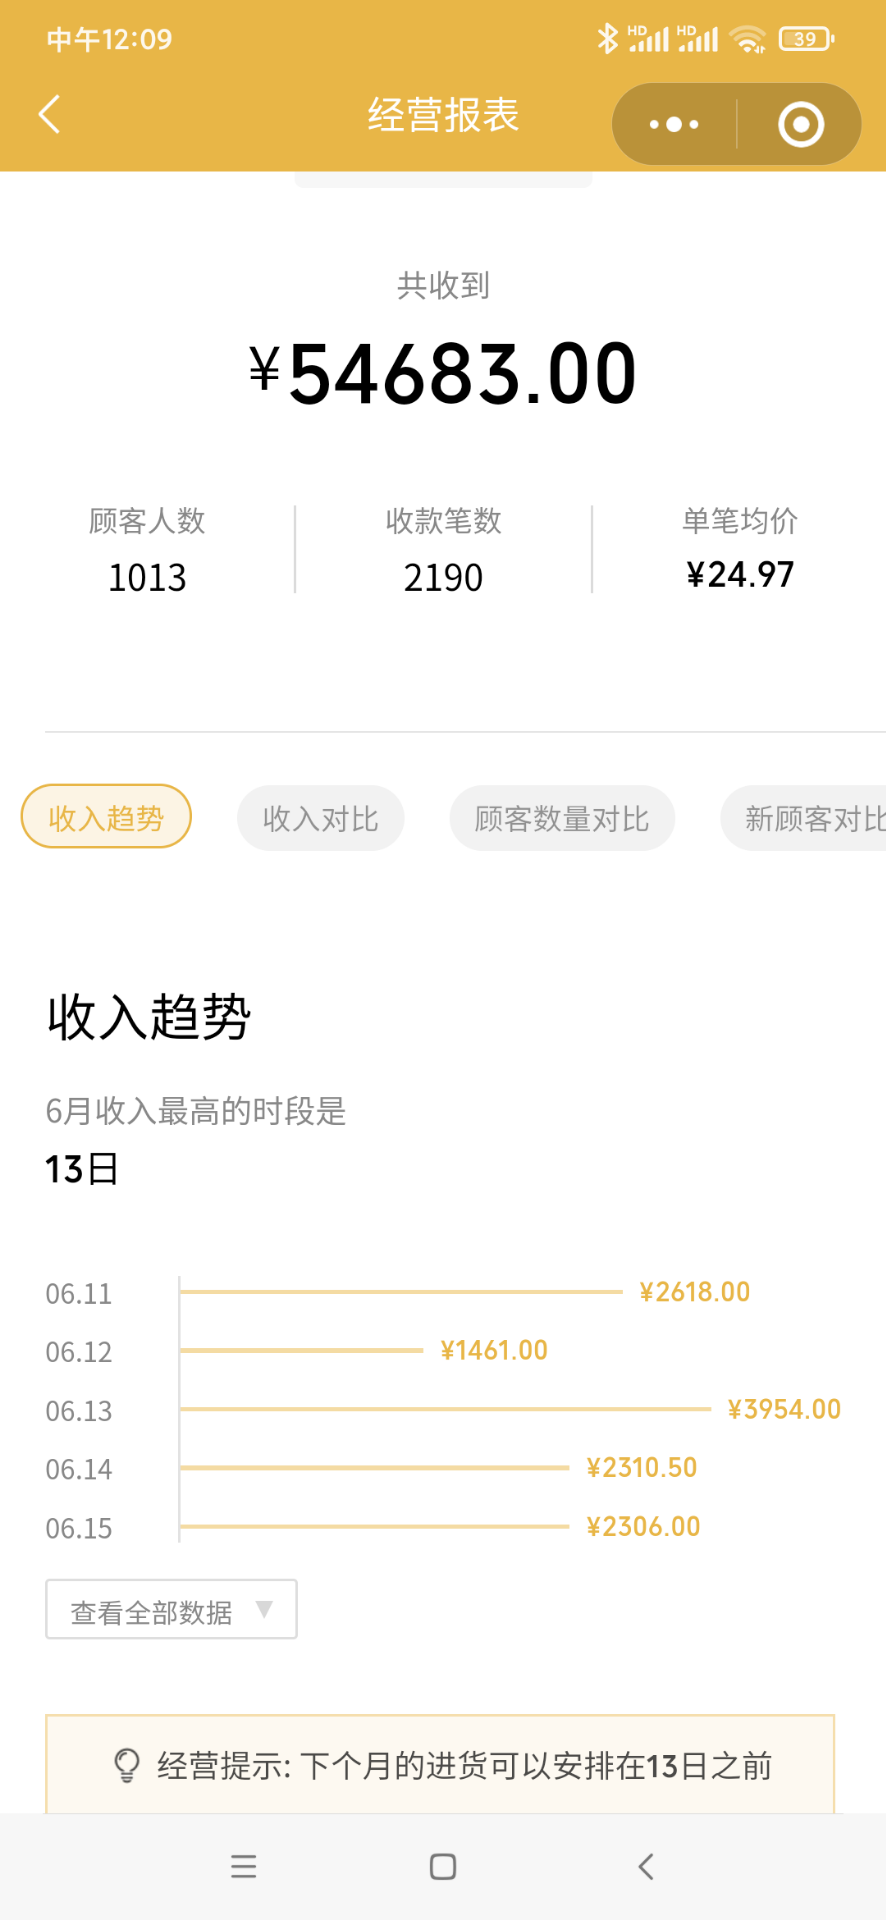Open the mini-program three-dot menu
Image resolution: width=886 pixels, height=1920 pixels.
(674, 124)
